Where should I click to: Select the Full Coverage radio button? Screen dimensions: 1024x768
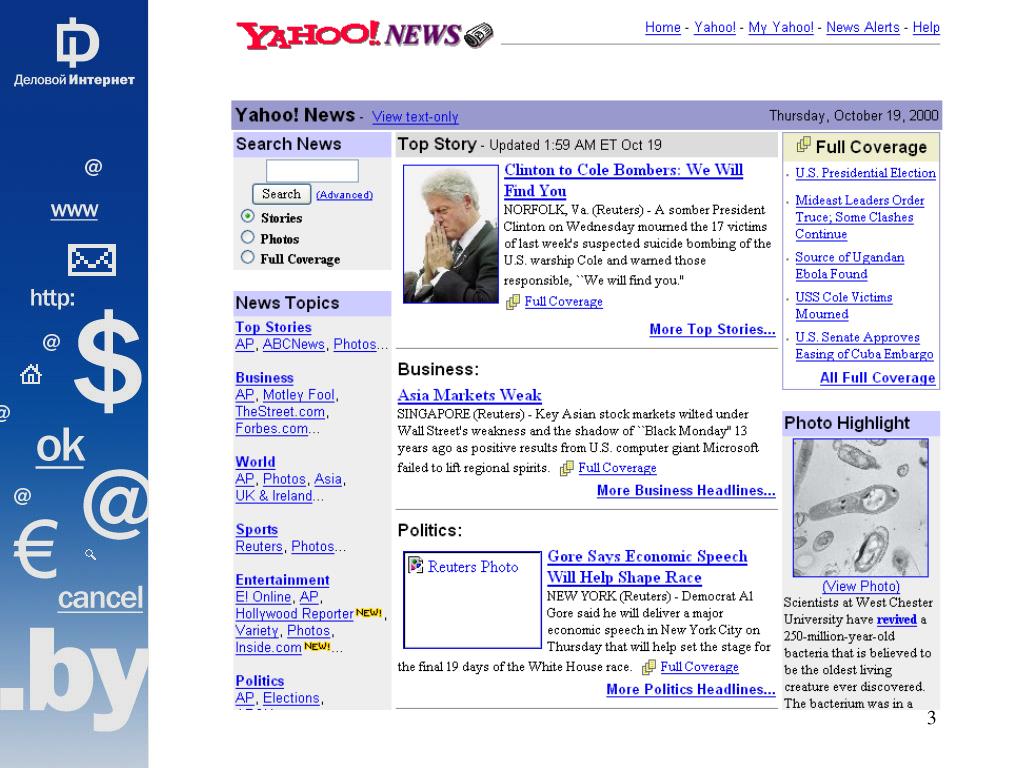tap(248, 257)
